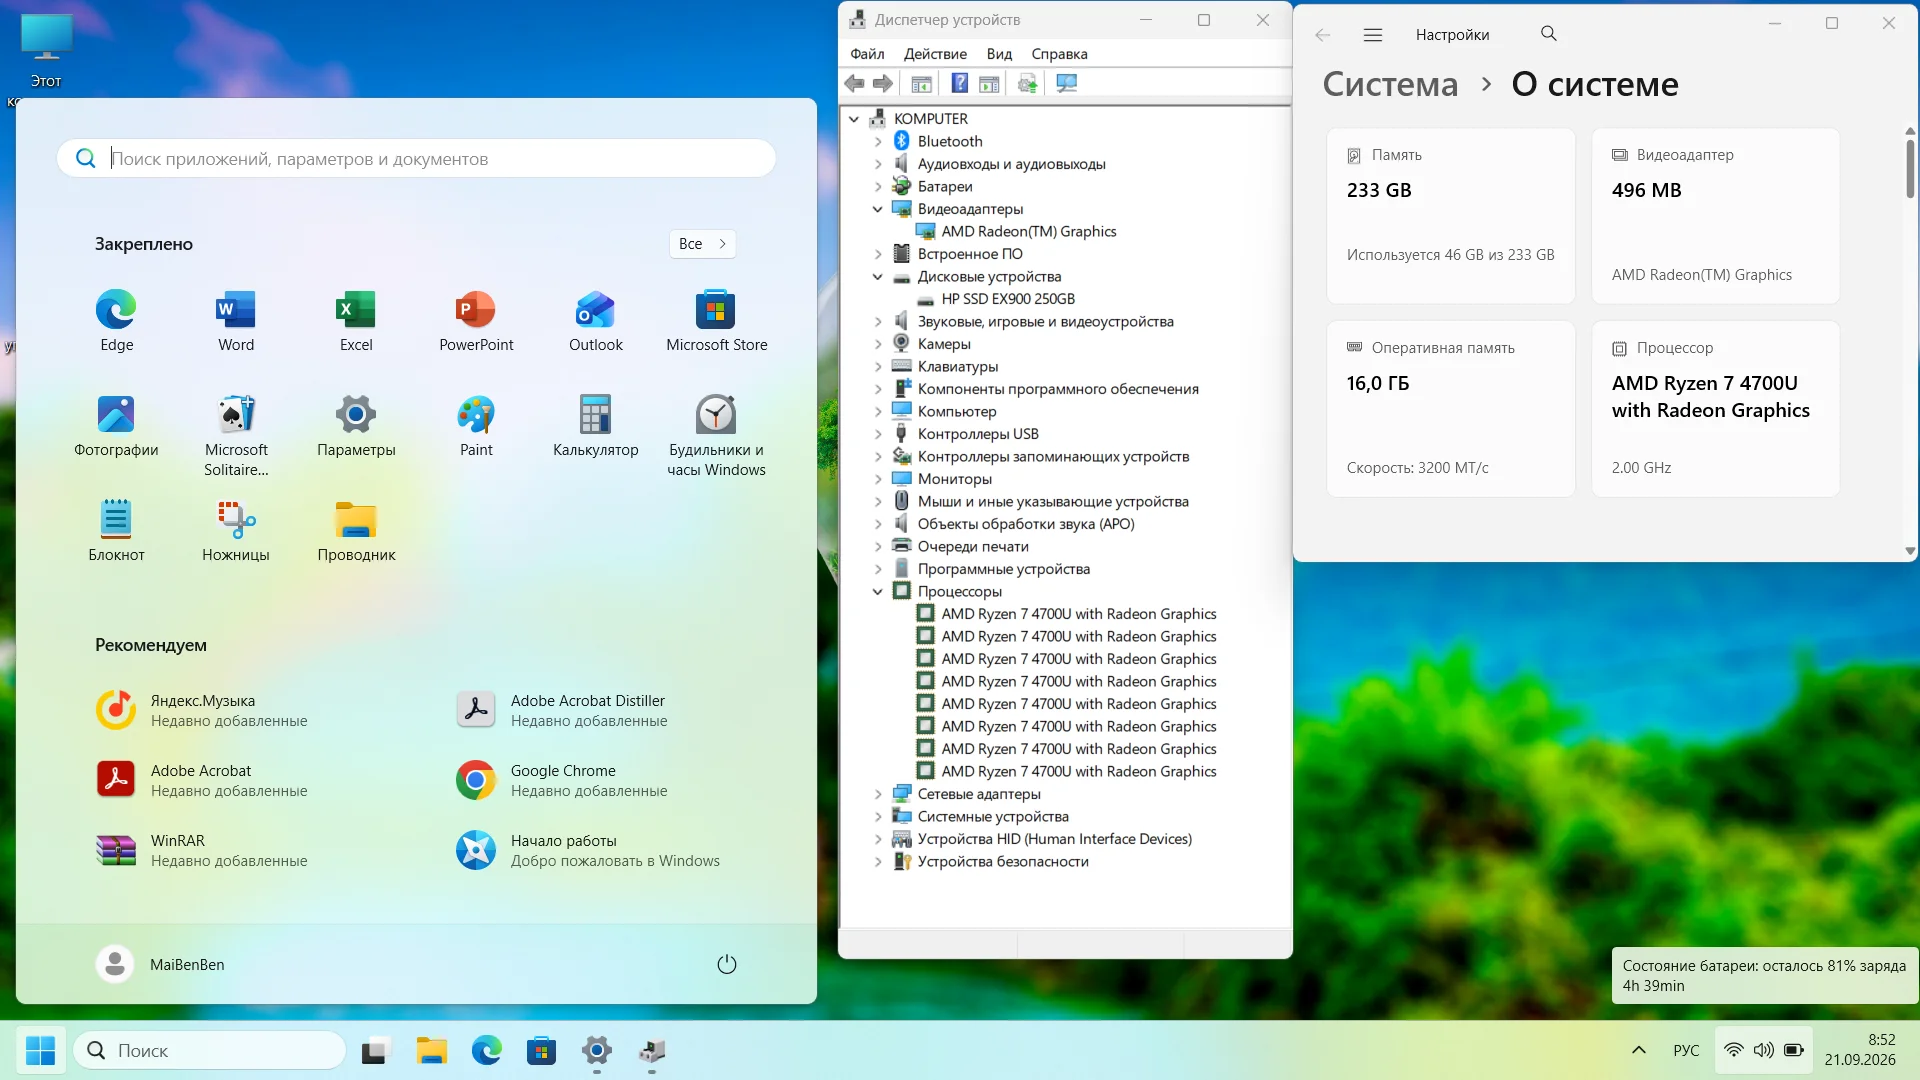Open Task View from the taskbar
The image size is (1920, 1080).
point(374,1050)
